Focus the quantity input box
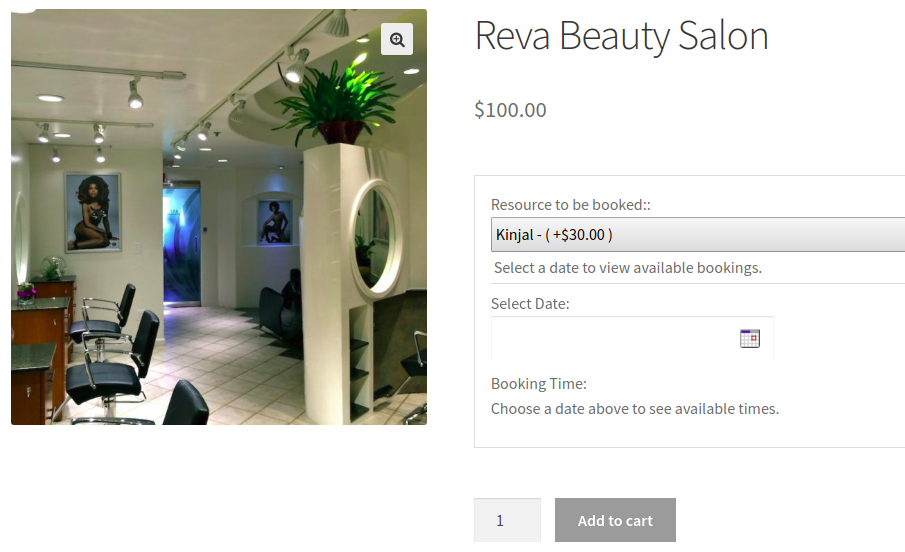The height and width of the screenshot is (552, 905). coord(507,520)
